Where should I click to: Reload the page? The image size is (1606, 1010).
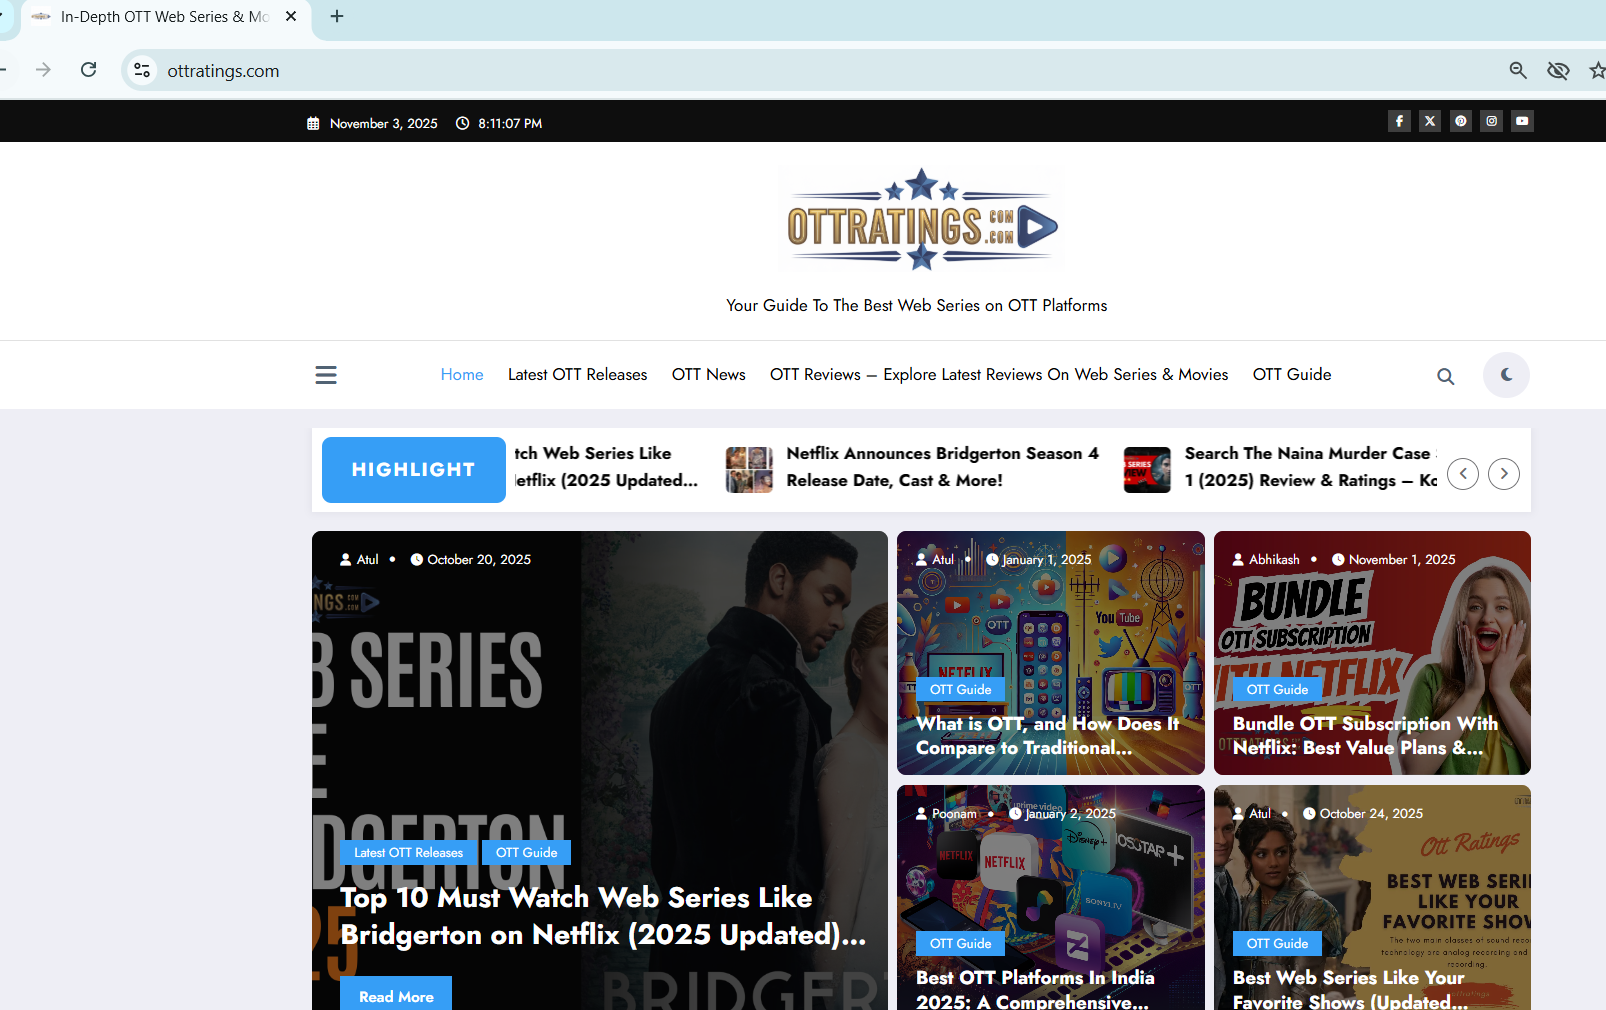(89, 70)
